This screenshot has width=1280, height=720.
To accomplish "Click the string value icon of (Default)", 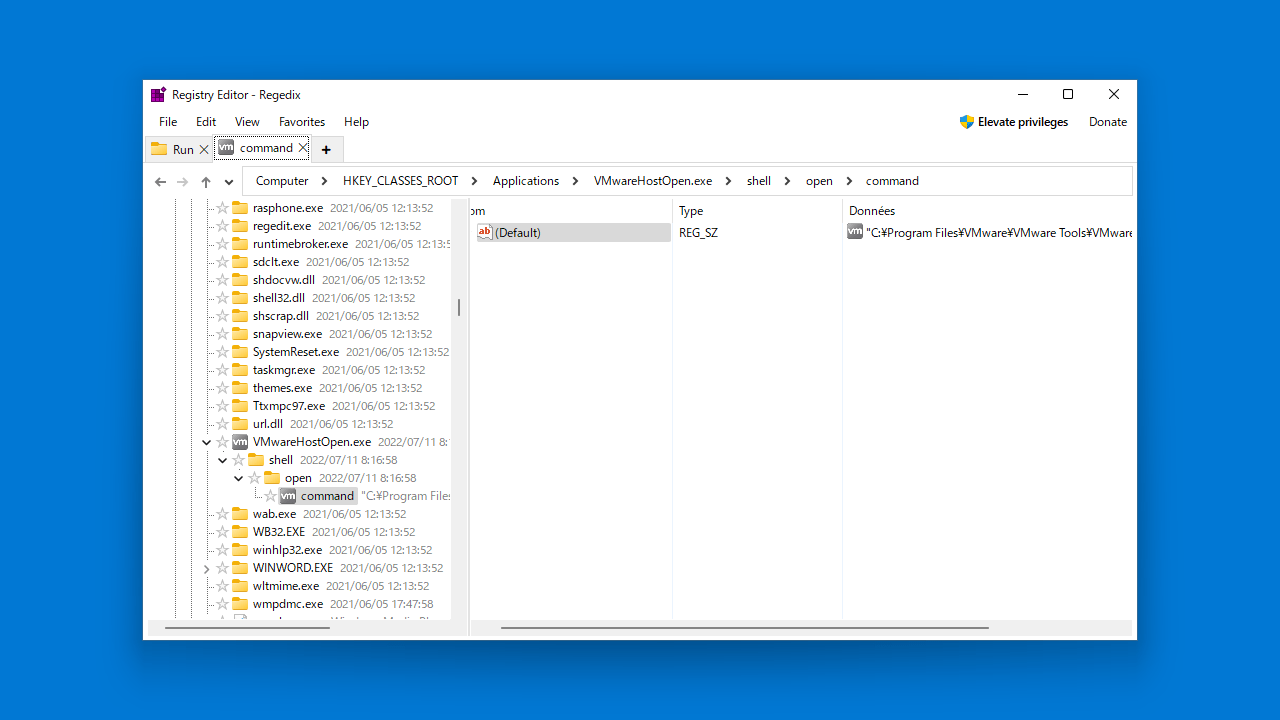I will pos(485,232).
